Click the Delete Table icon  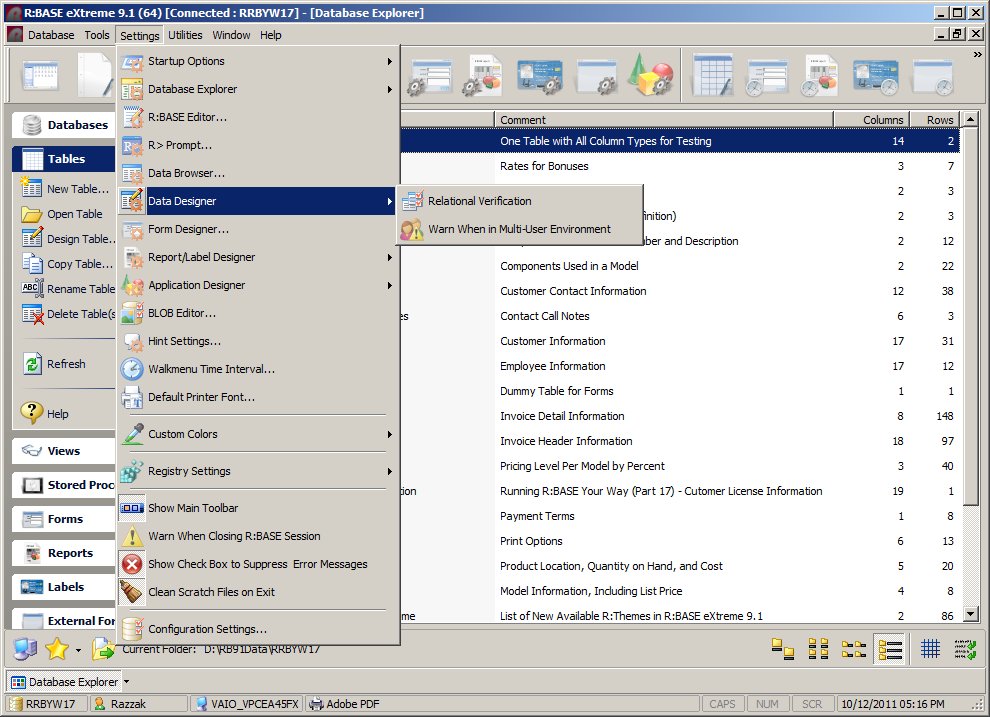pos(31,314)
